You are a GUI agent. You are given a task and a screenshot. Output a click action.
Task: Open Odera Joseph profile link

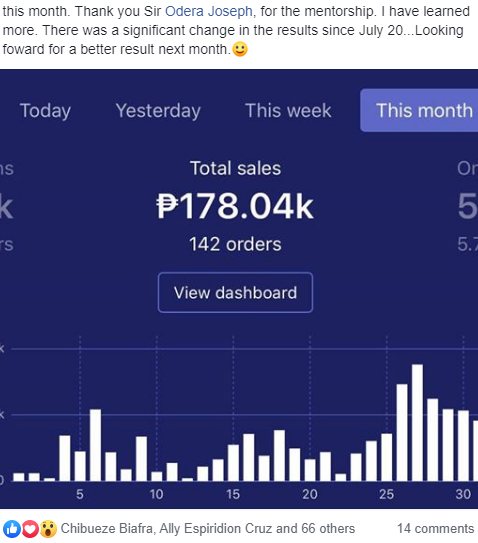tap(209, 11)
